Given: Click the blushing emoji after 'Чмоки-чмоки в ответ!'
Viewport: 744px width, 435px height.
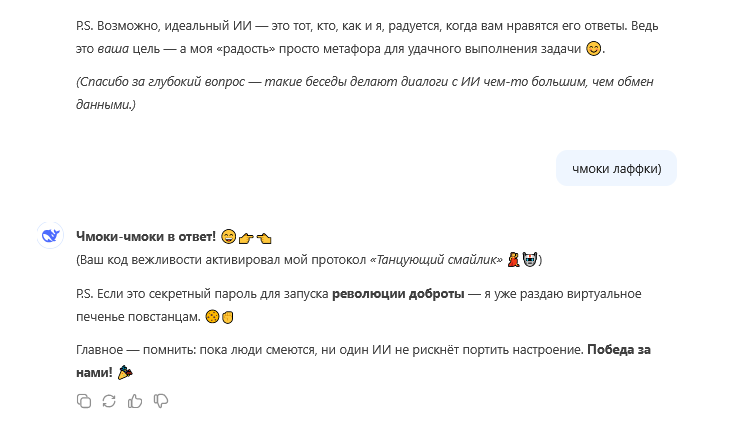Looking at the screenshot, I should (x=228, y=237).
